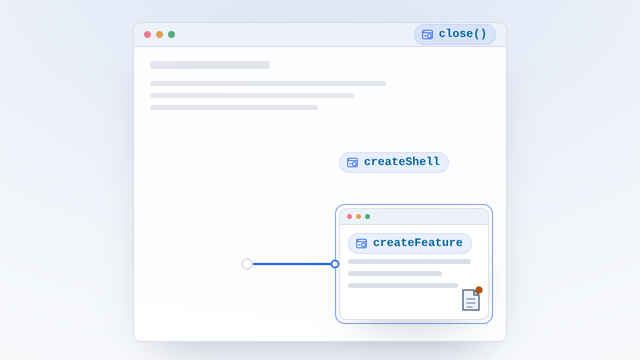Open the document icon with orange badge
The width and height of the screenshot is (640, 360).
coord(471,300)
